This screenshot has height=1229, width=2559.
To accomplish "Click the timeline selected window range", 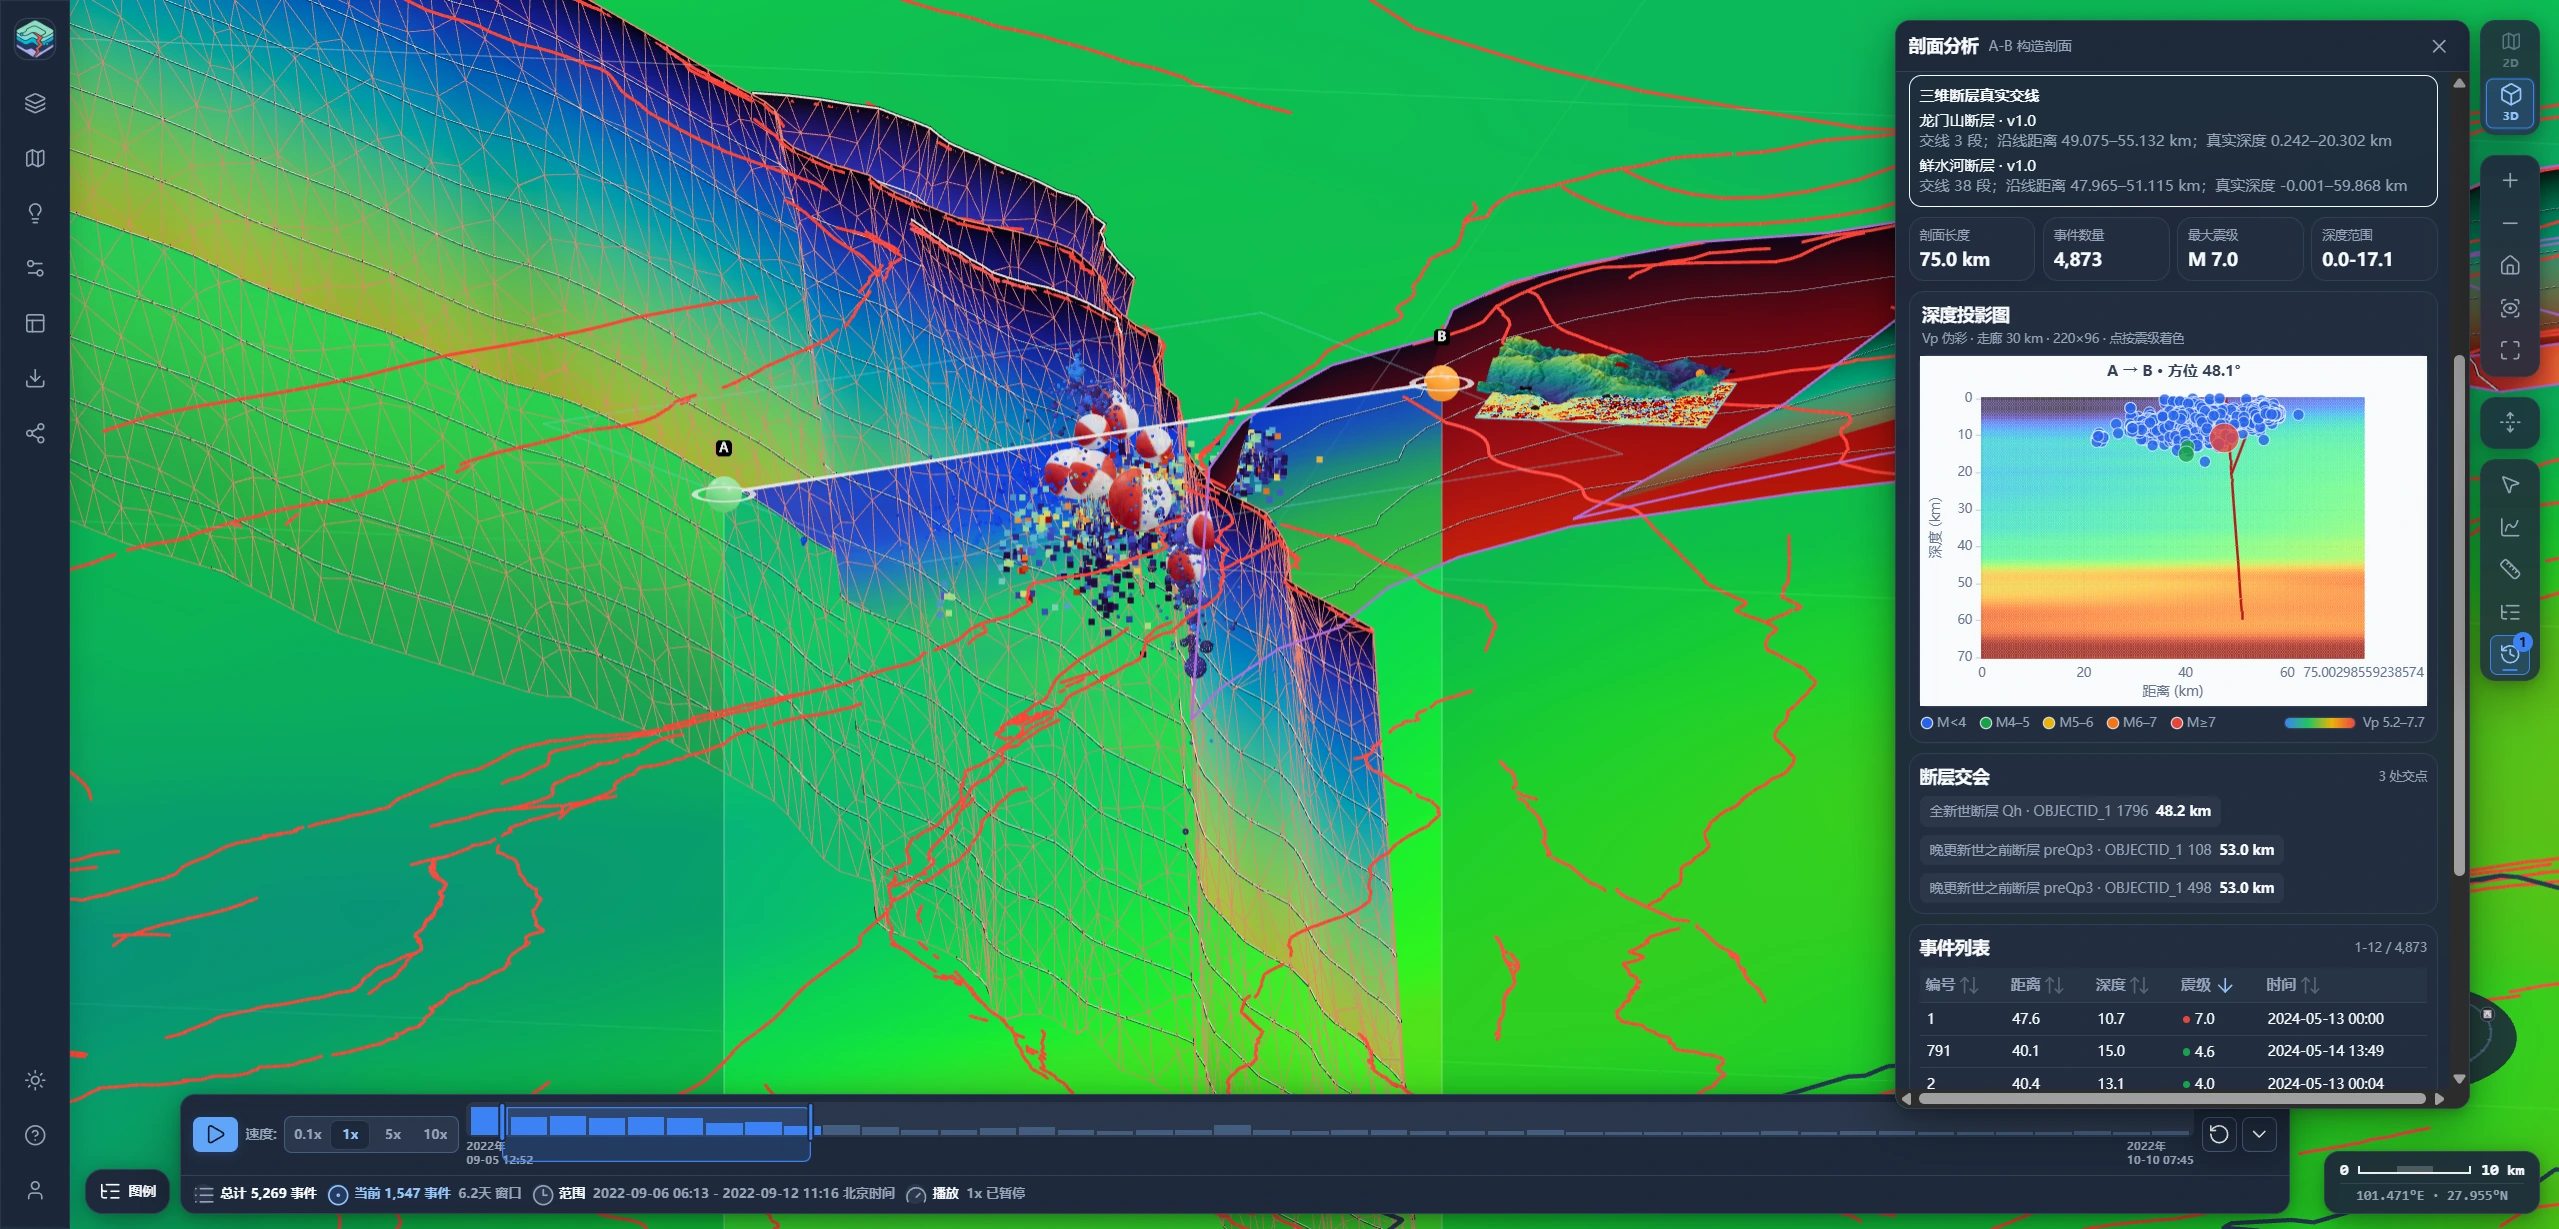I will pos(655,1132).
